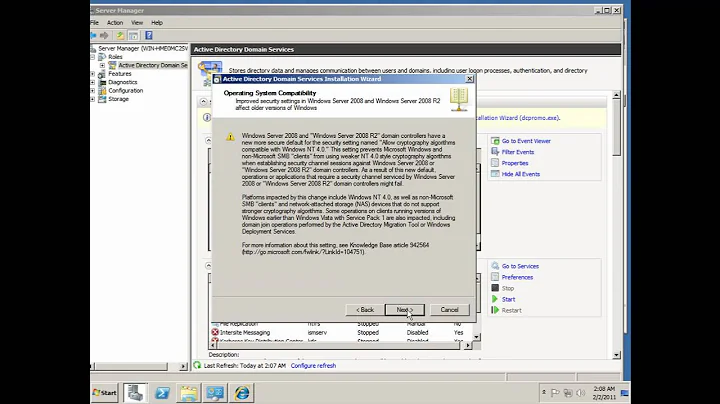Show hidden tray icons arrow

(x=544, y=393)
